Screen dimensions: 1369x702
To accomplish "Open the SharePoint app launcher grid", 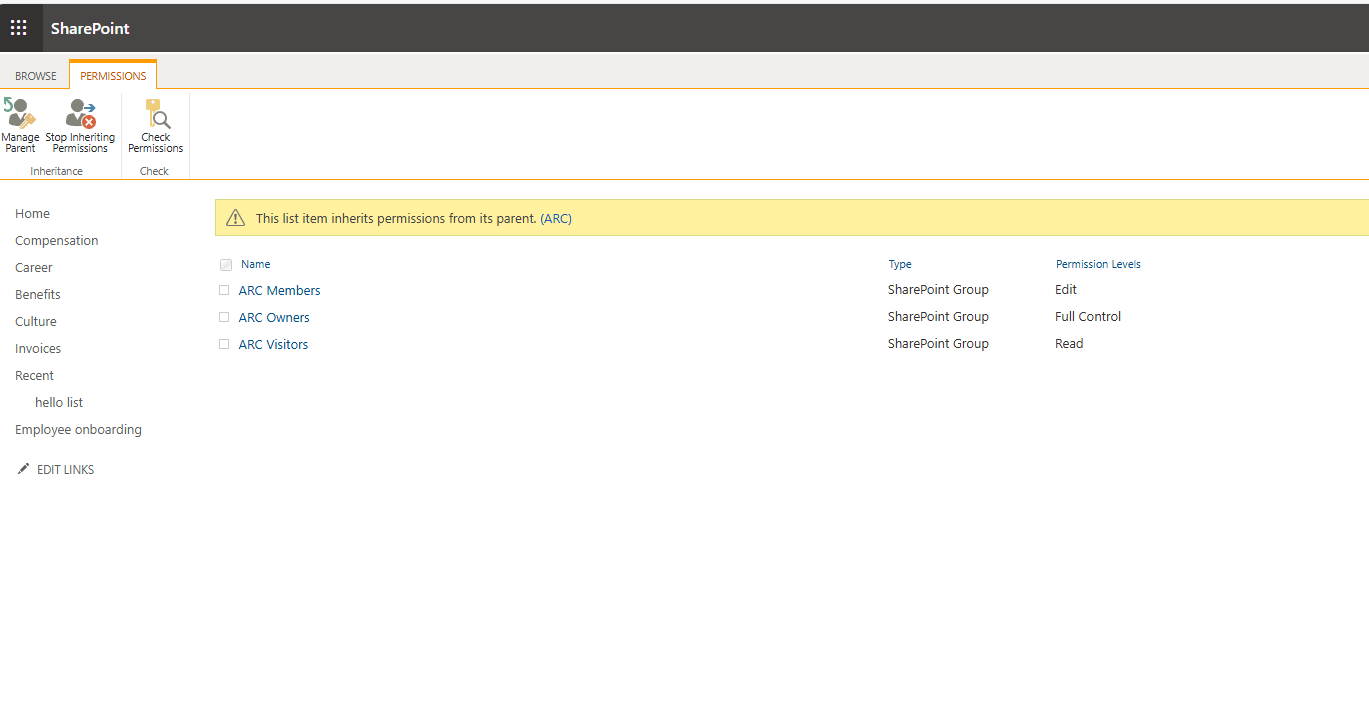I will click(x=19, y=28).
